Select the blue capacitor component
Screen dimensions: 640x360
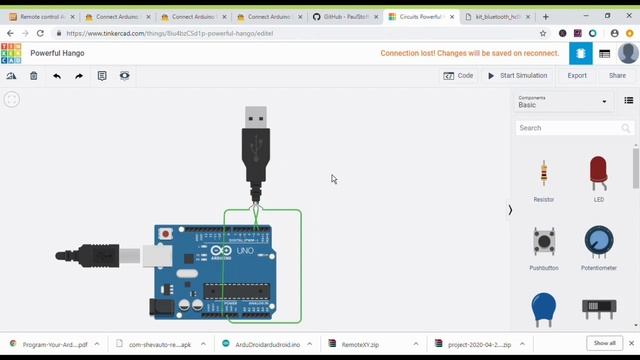544,309
